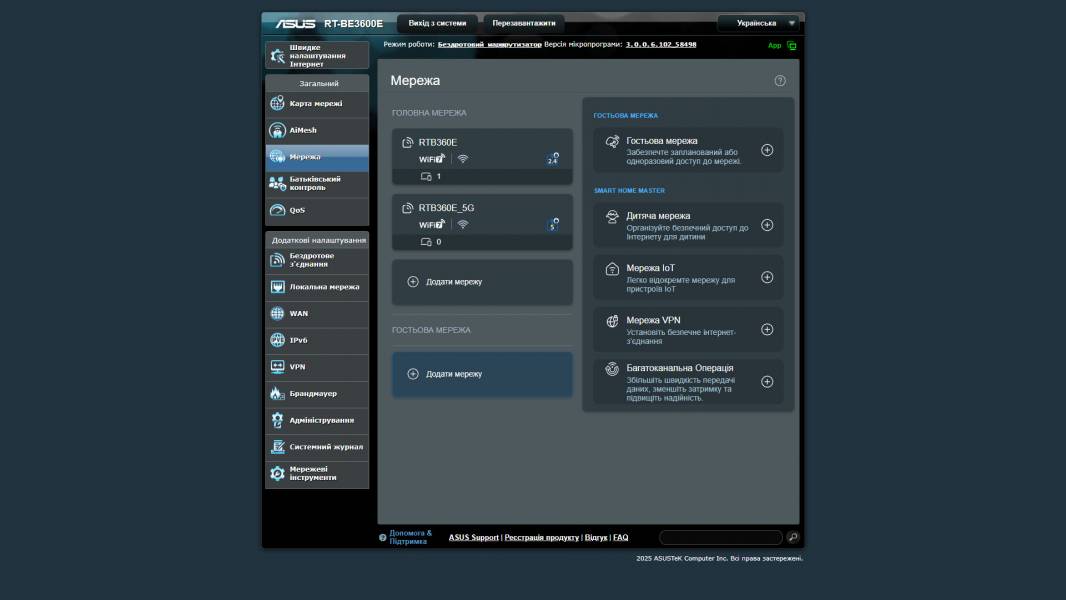Click the Дитяча мережа card title

(x=658, y=215)
